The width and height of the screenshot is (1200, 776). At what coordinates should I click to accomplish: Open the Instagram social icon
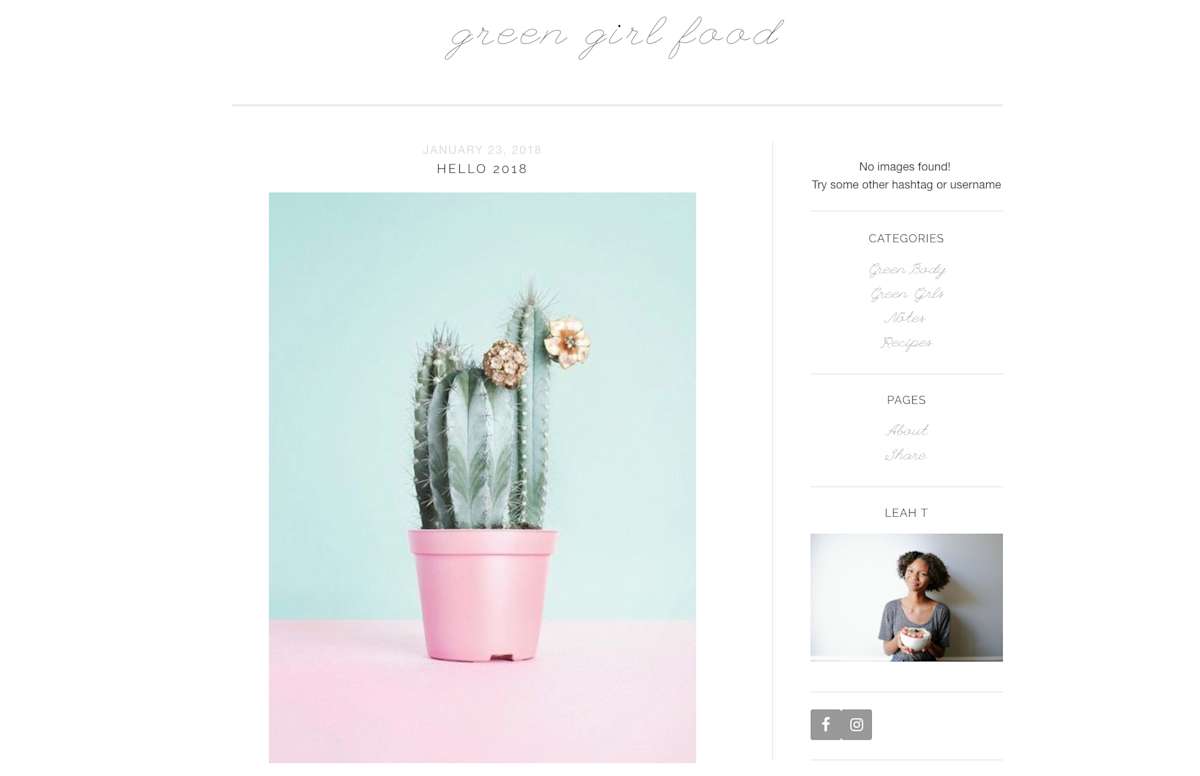[857, 724]
